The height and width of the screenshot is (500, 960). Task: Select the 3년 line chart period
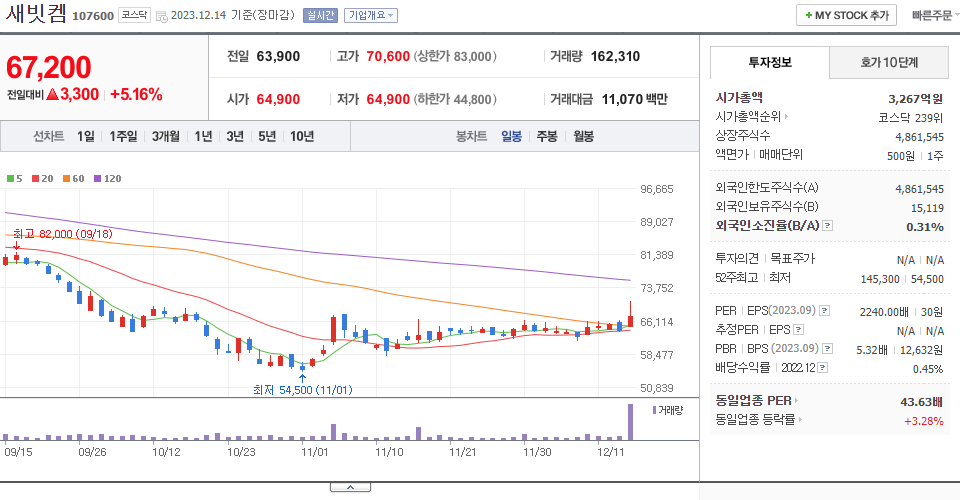(235, 136)
